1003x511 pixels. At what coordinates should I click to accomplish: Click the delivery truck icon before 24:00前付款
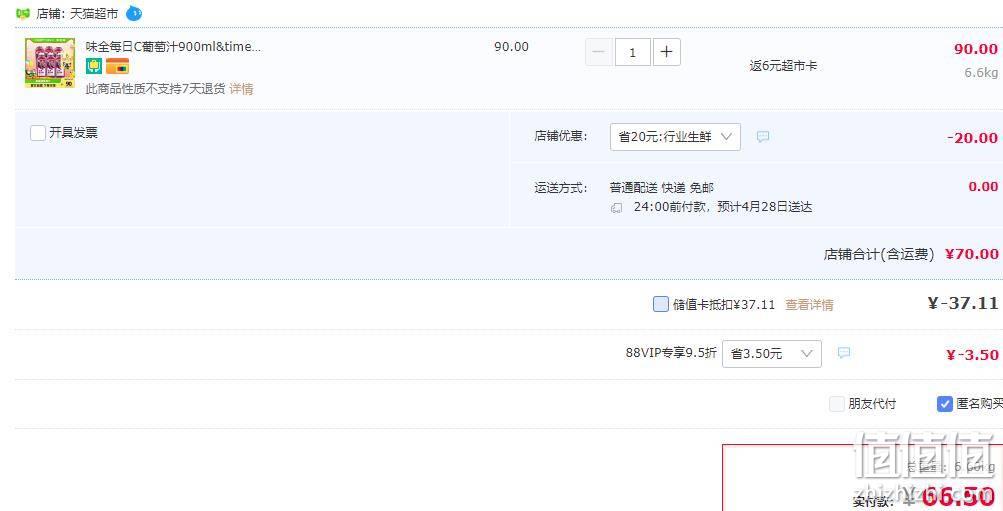click(617, 208)
